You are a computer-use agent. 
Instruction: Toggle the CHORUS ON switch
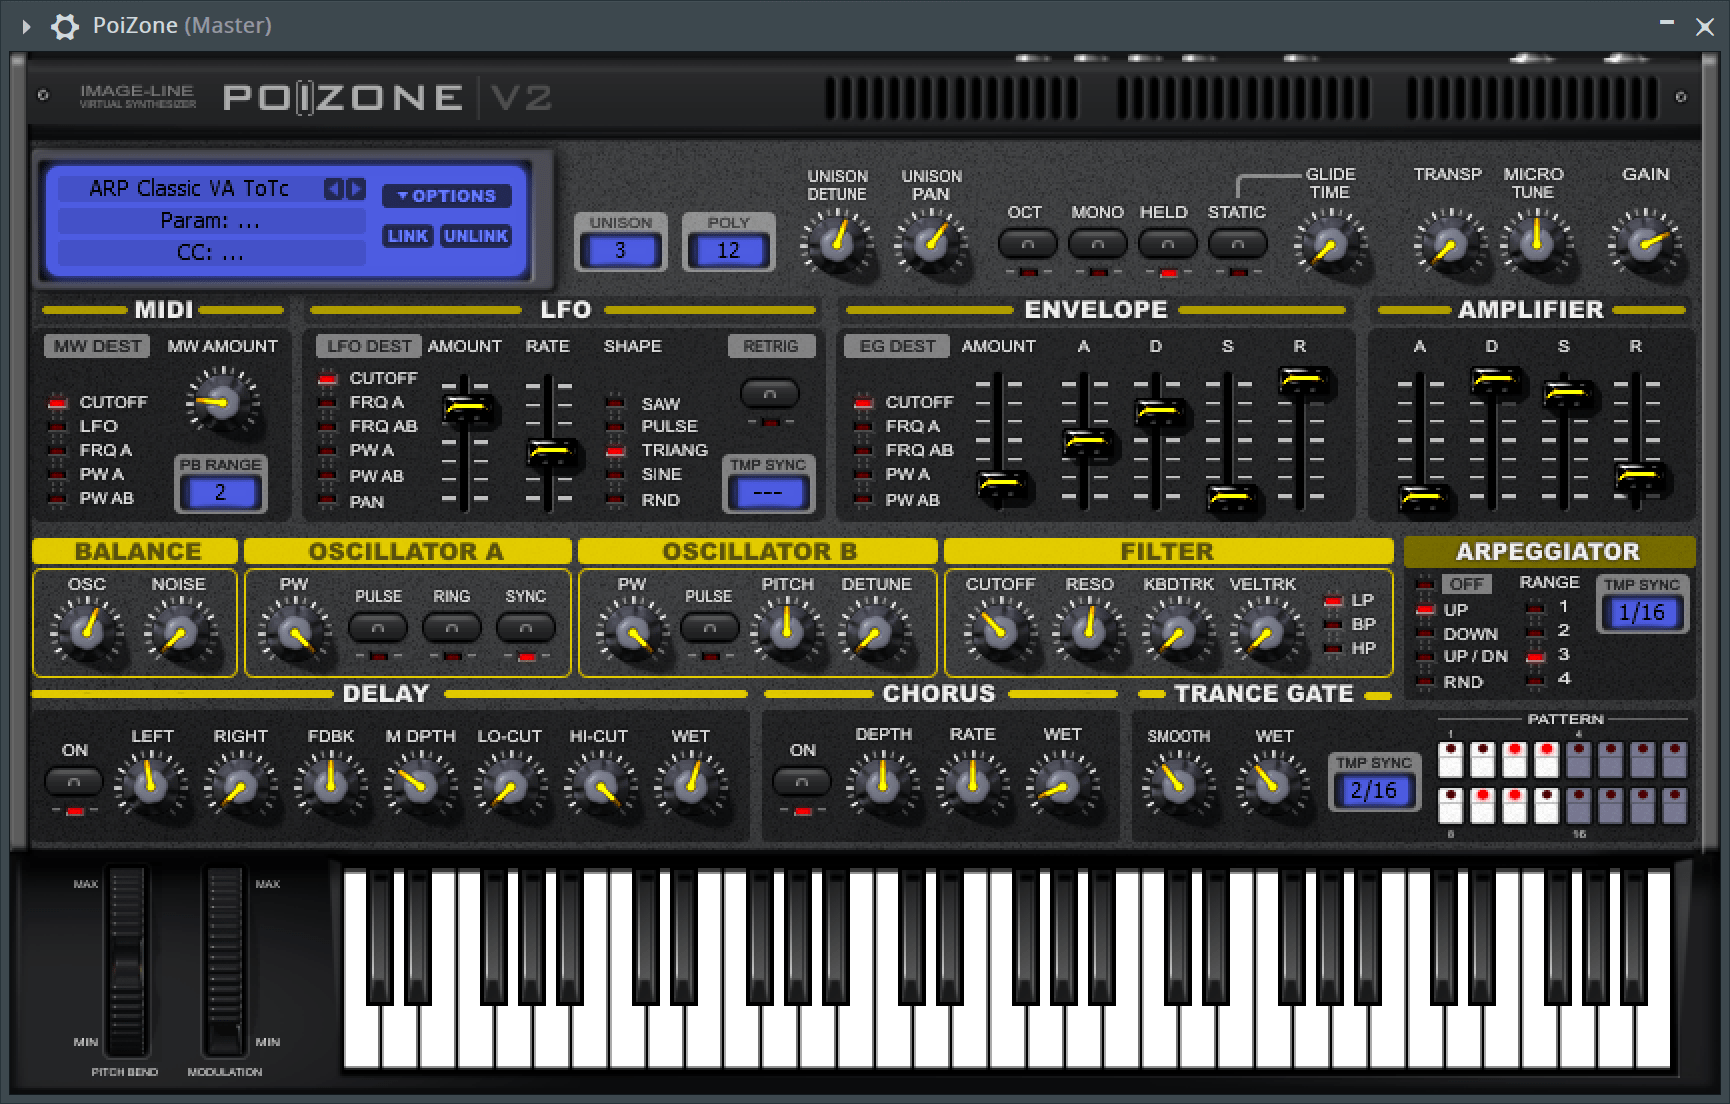click(x=802, y=781)
